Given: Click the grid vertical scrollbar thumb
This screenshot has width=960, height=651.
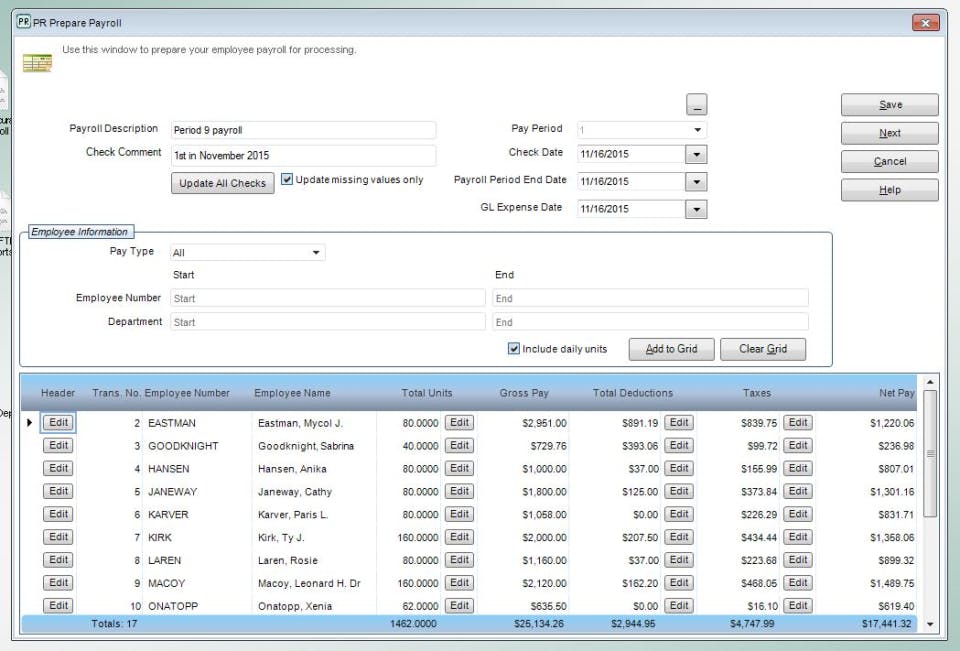Looking at the screenshot, I should 930,453.
